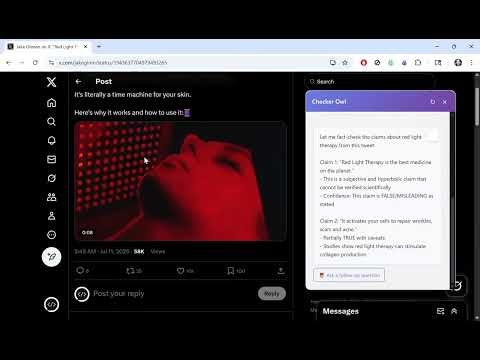Like the post with heart icon

pos(180,271)
